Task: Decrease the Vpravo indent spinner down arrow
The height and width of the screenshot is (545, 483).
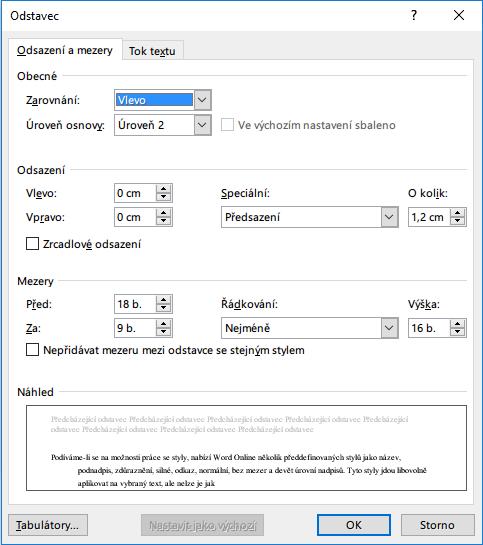Action: point(163,221)
